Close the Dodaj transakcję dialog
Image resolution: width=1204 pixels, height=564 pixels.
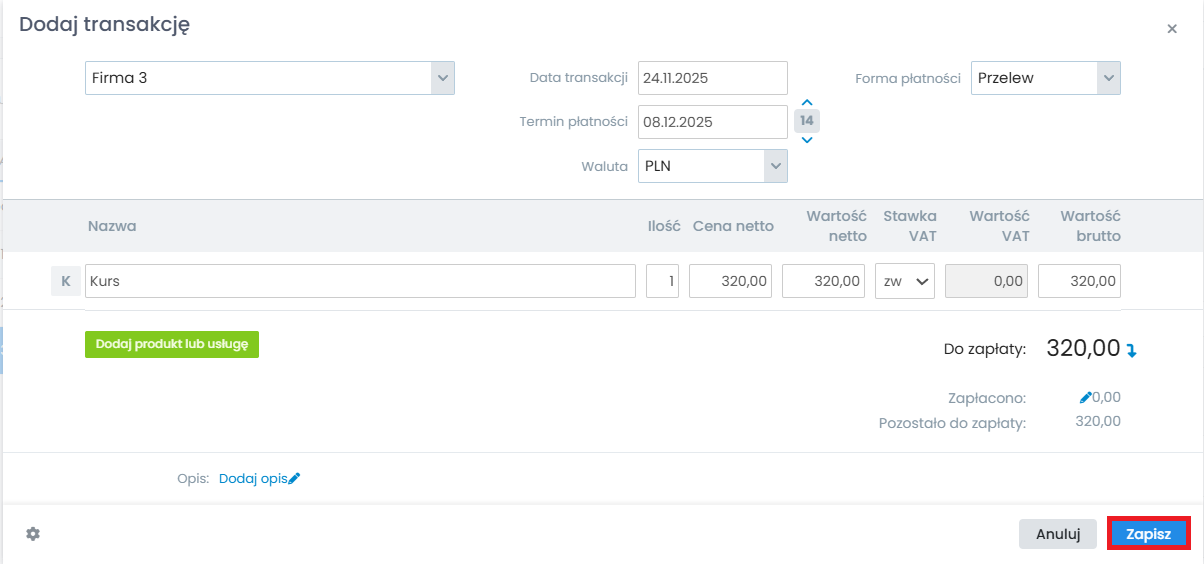(1172, 29)
